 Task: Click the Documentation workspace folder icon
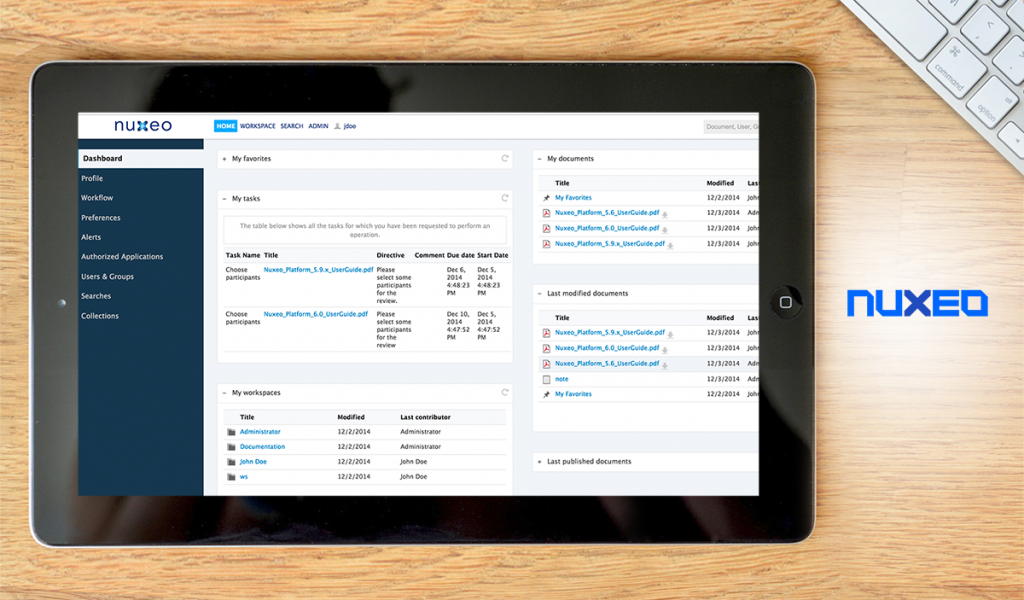pyautogui.click(x=231, y=447)
